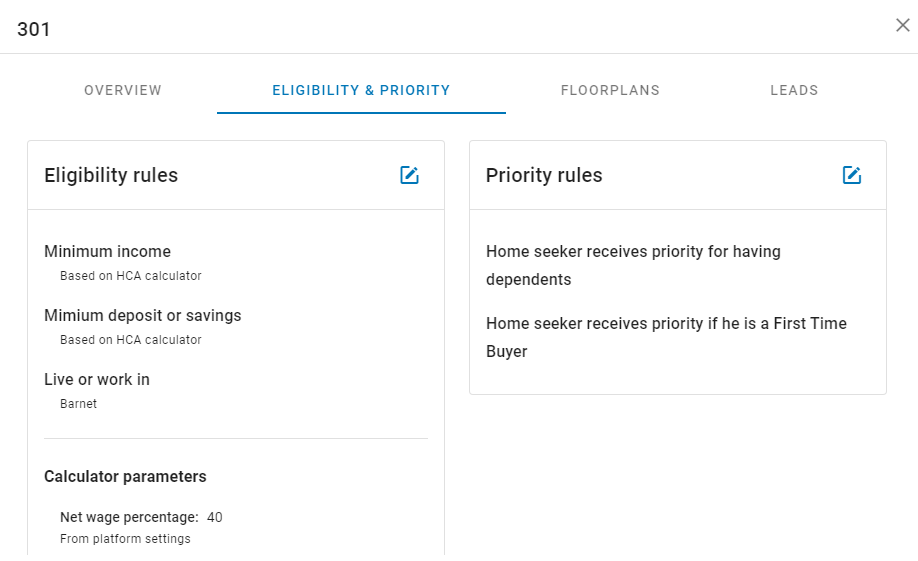The height and width of the screenshot is (561, 918).
Task: Select the Live or work in rule
Action: tap(97, 379)
